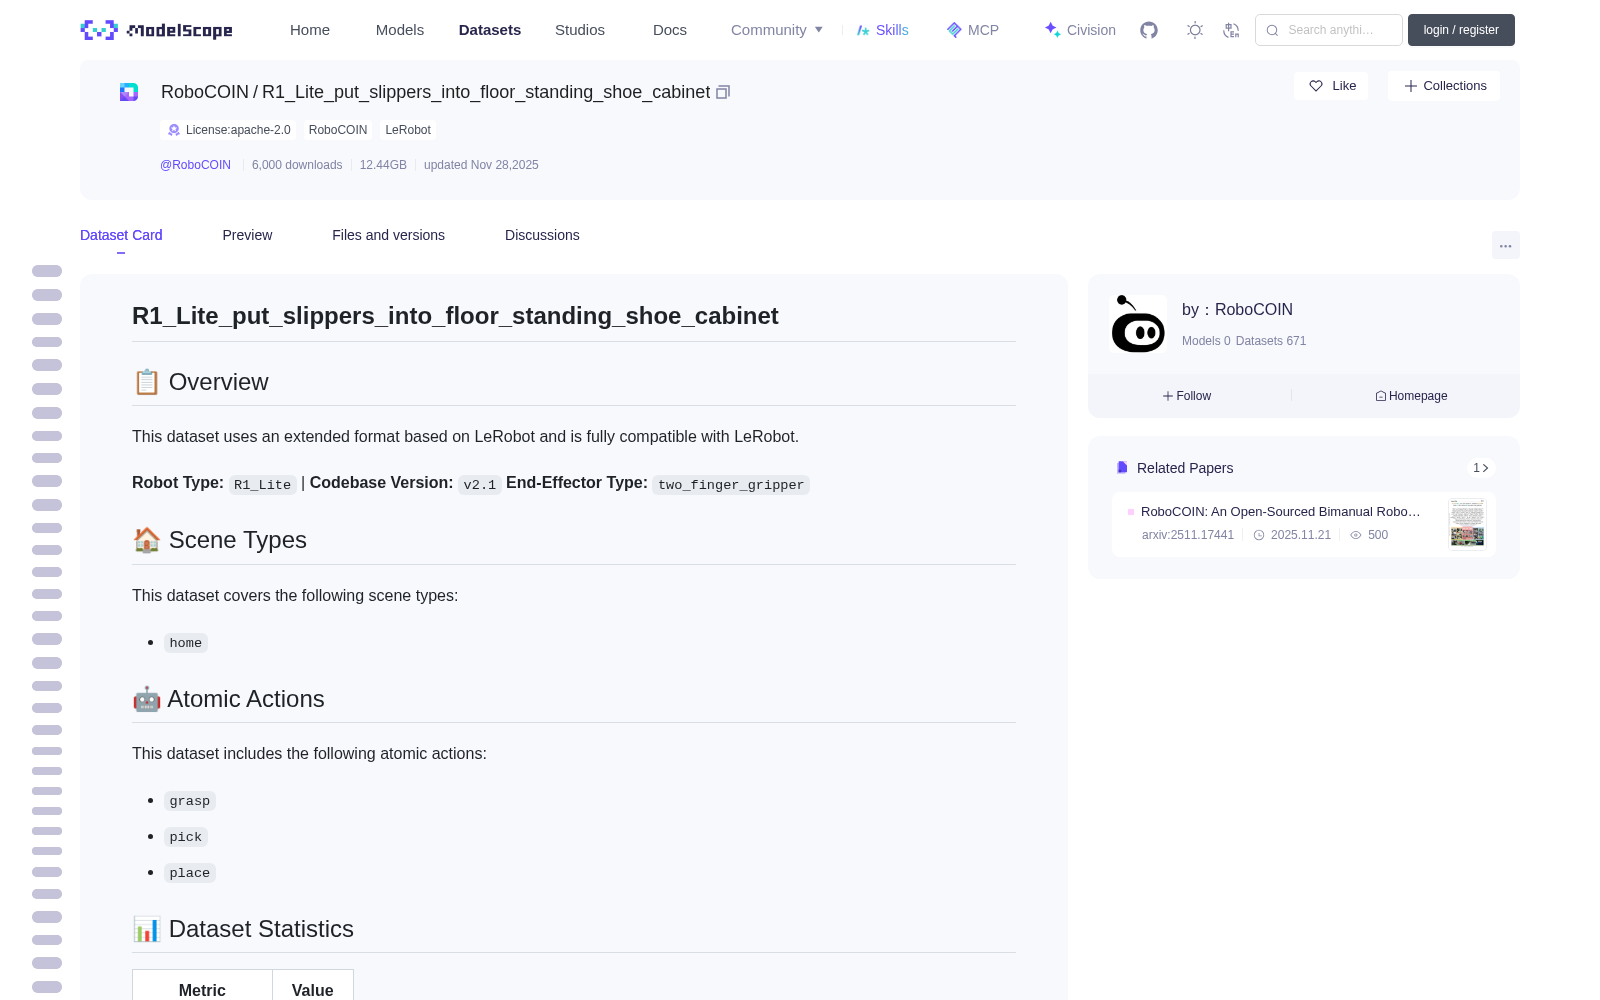
Task: Open the Studios section
Action: point(580,30)
